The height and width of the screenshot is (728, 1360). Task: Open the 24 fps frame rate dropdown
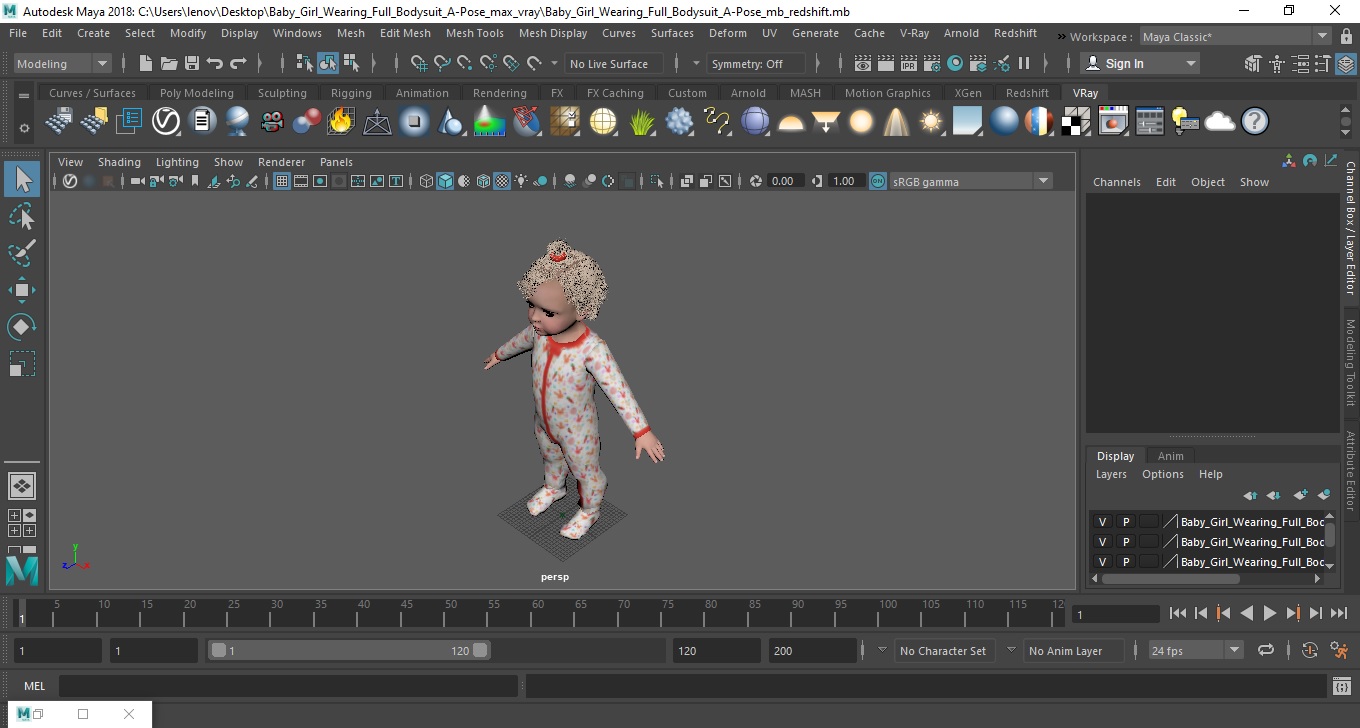pyautogui.click(x=1196, y=650)
